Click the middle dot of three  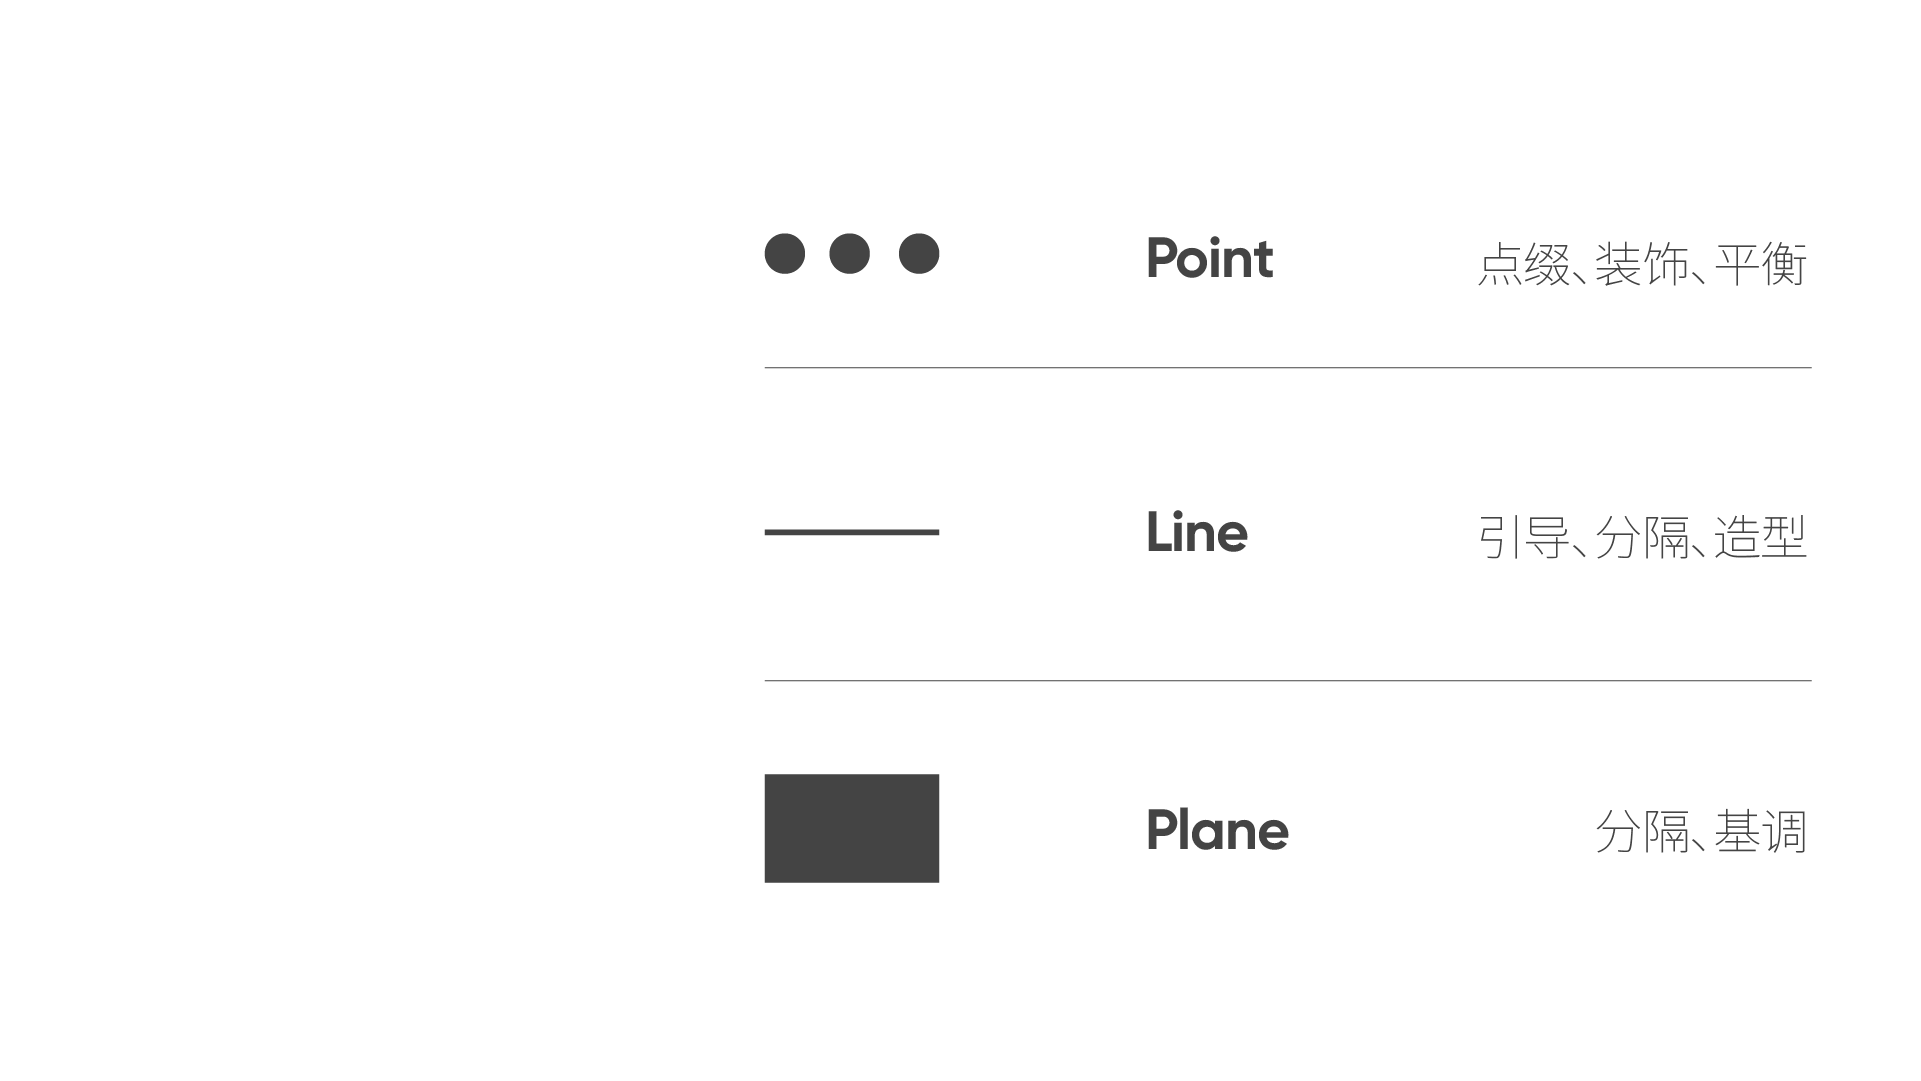click(850, 254)
